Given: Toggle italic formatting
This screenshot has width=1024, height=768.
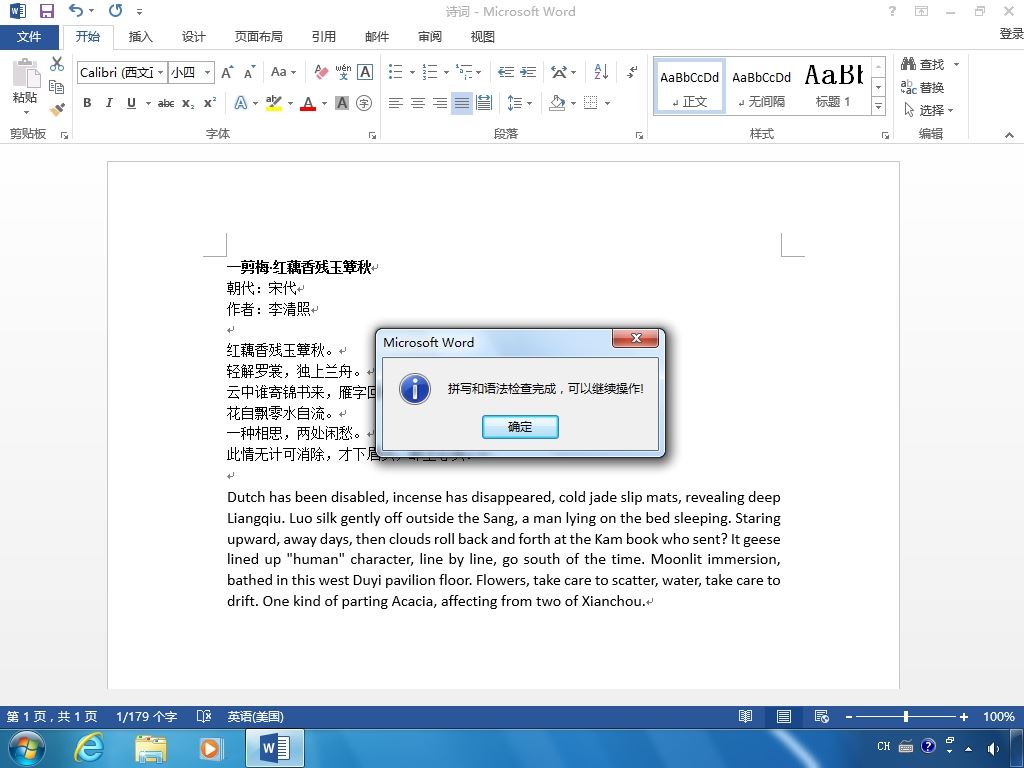Looking at the screenshot, I should (109, 103).
